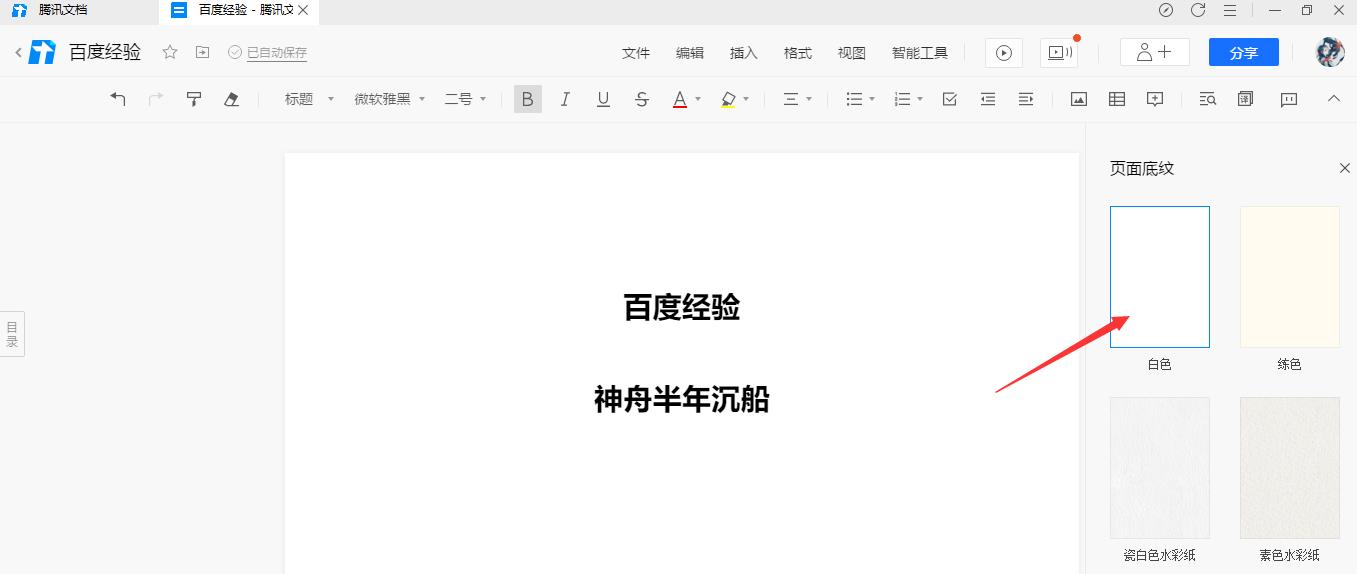Click the move-to-folder icon

pyautogui.click(x=202, y=52)
